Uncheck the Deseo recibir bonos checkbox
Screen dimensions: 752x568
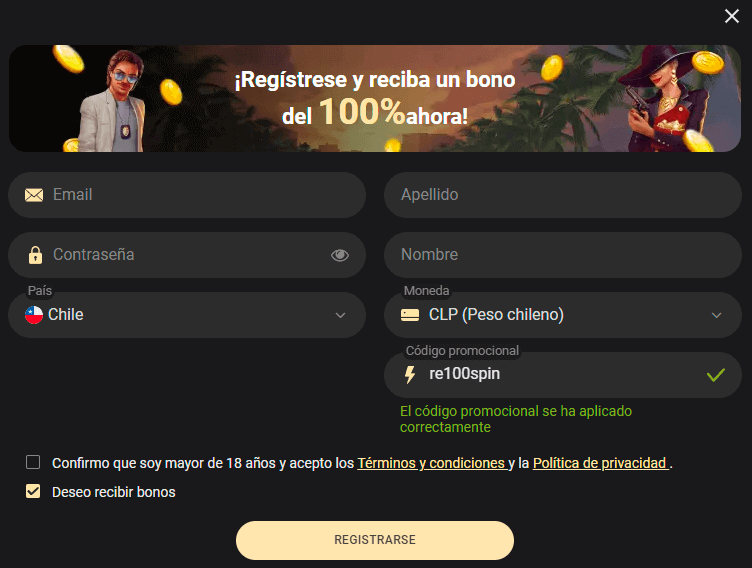point(33,491)
